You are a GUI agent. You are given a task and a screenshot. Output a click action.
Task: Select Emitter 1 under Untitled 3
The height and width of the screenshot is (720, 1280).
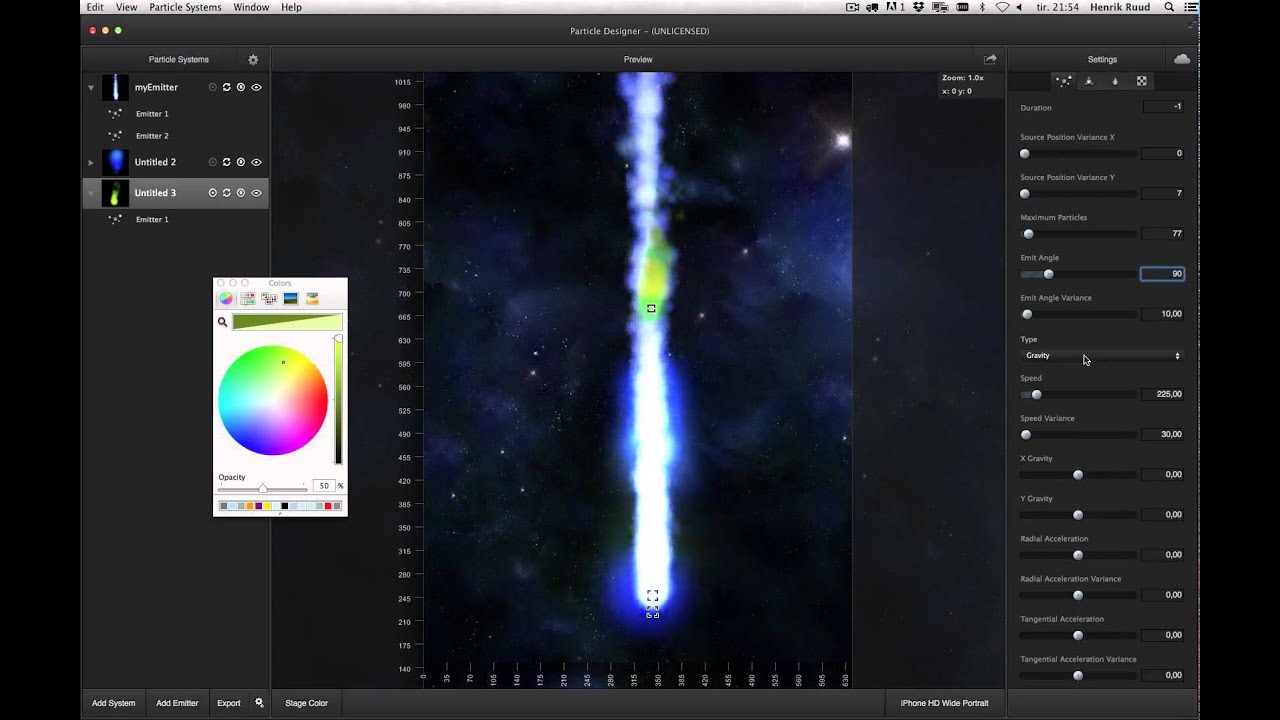point(152,220)
